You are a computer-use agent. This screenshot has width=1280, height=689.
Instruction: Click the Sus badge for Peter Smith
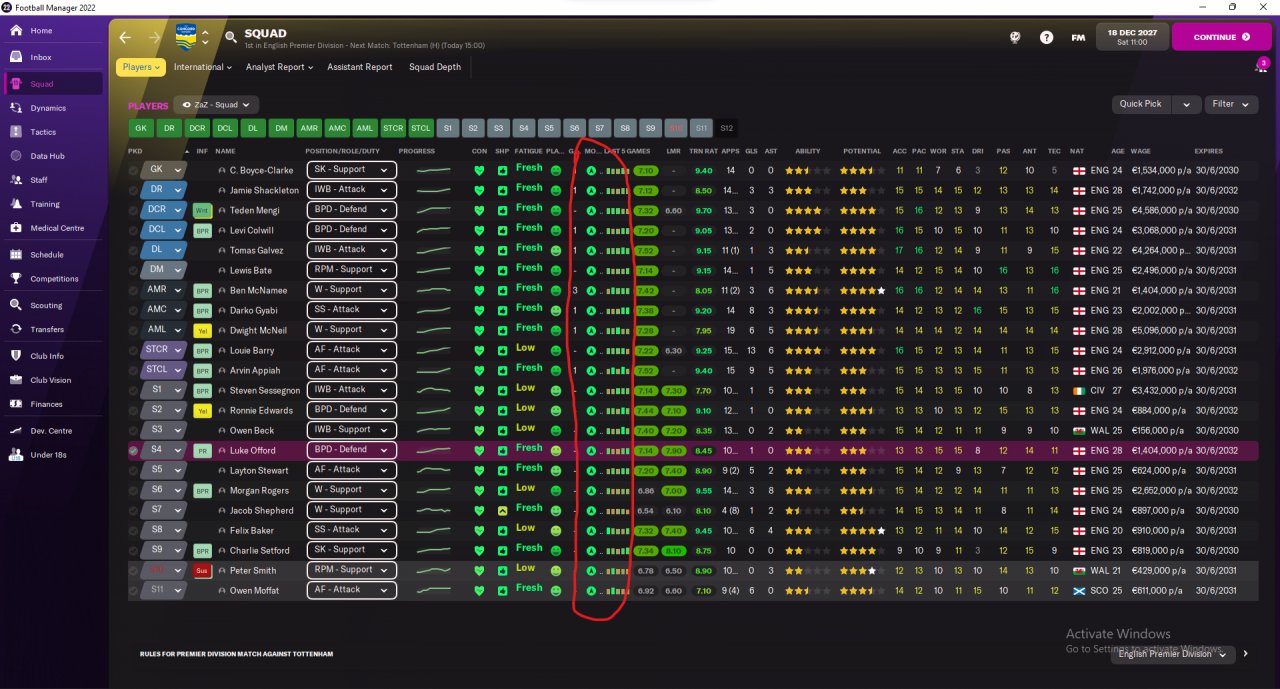[202, 571]
